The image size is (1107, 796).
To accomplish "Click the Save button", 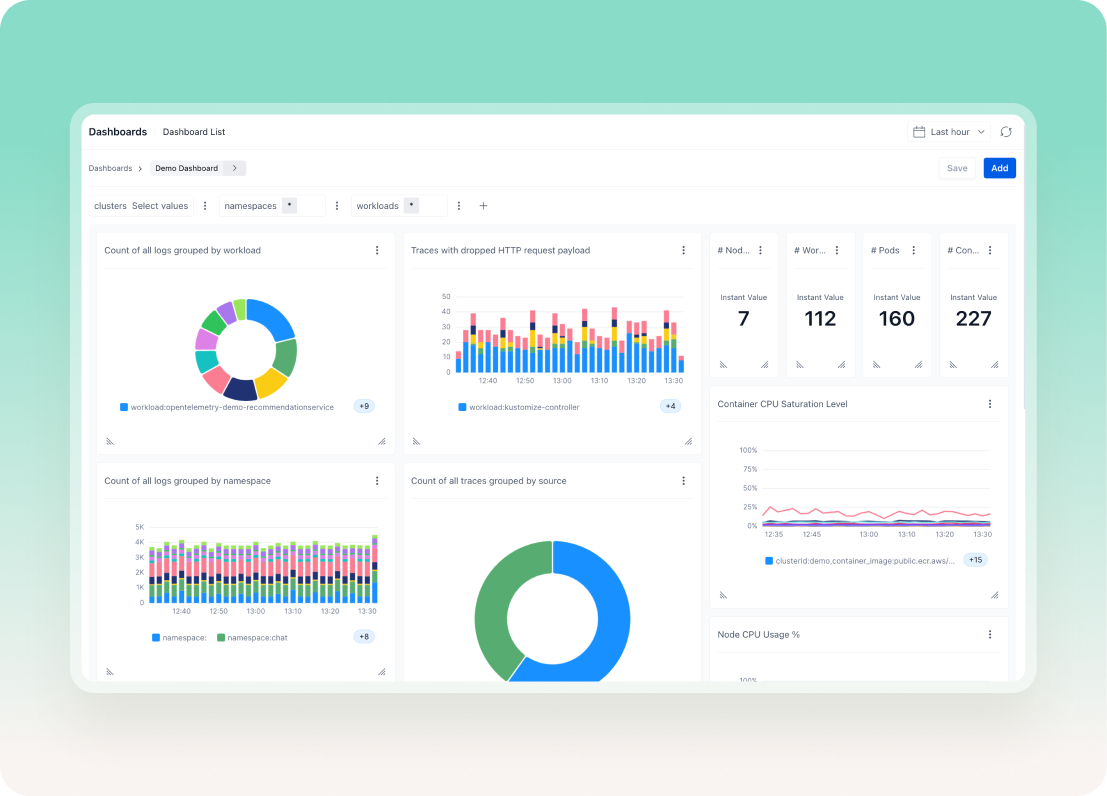I will pyautogui.click(x=957, y=169).
